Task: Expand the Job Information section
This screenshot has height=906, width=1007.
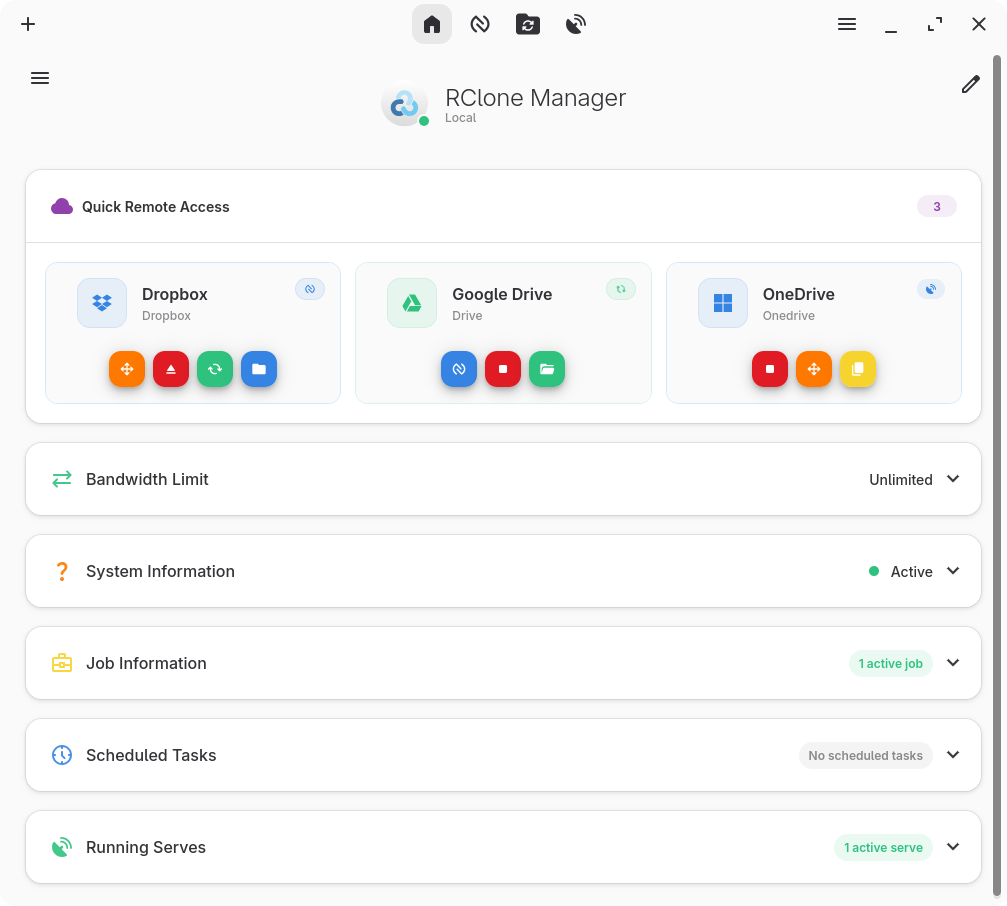Action: point(953,663)
